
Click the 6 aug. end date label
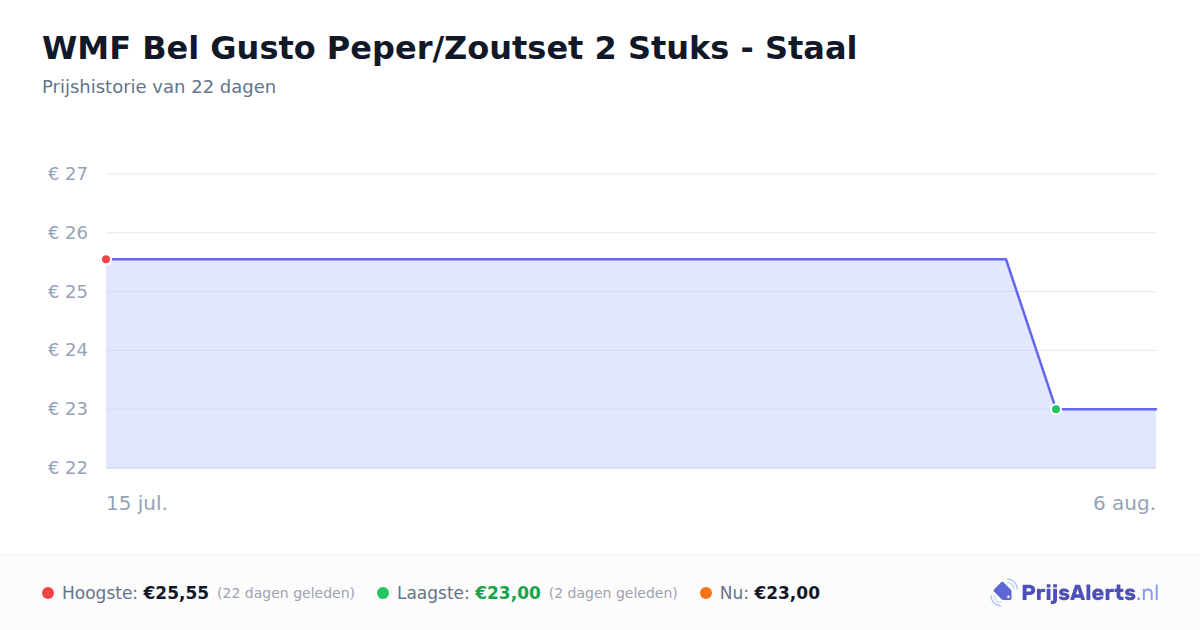(1124, 503)
